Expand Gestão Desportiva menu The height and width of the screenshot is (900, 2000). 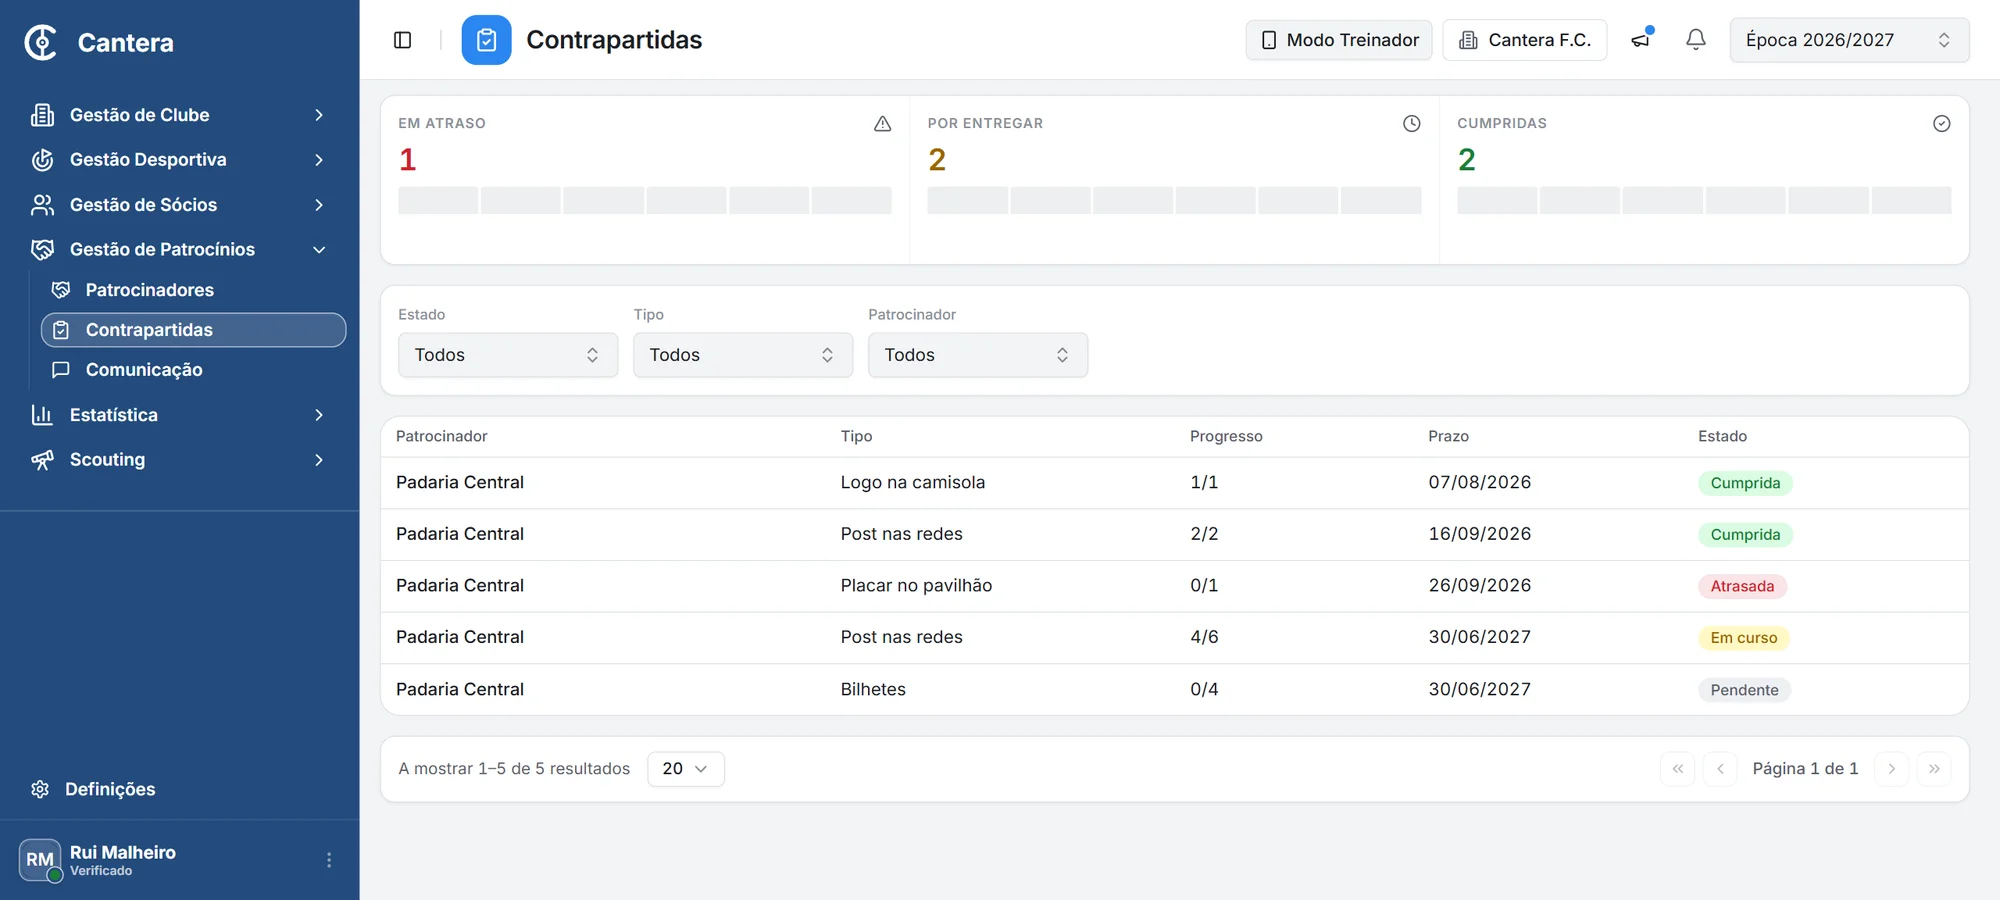(179, 160)
